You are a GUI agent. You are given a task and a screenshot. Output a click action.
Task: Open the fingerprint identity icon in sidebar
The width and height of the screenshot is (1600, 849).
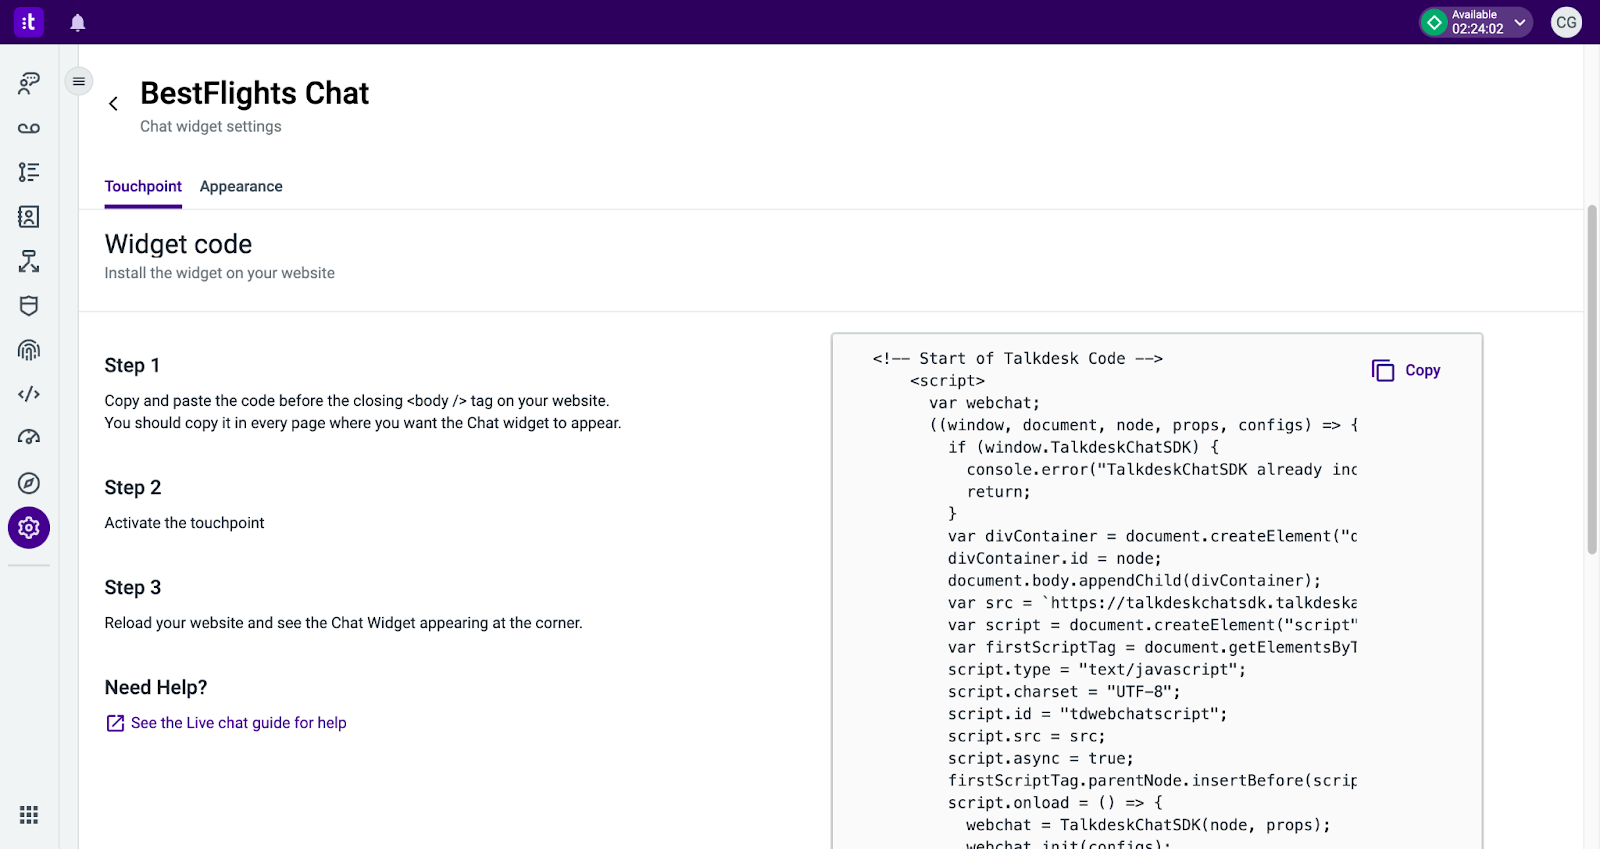[x=29, y=350]
